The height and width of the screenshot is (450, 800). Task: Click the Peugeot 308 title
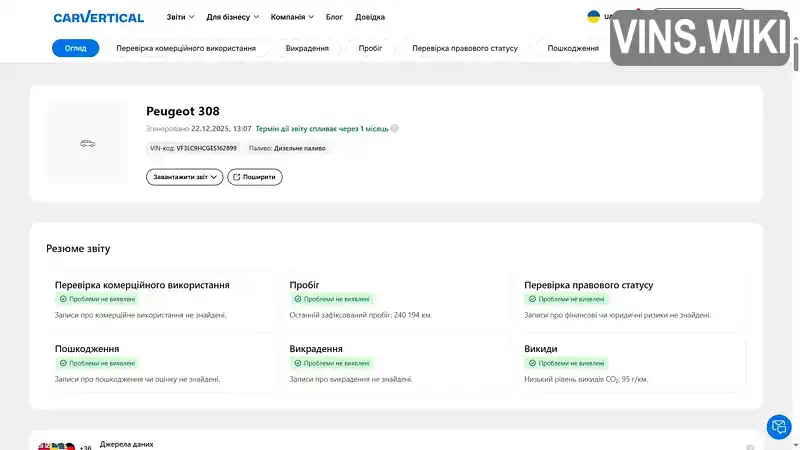tap(183, 111)
